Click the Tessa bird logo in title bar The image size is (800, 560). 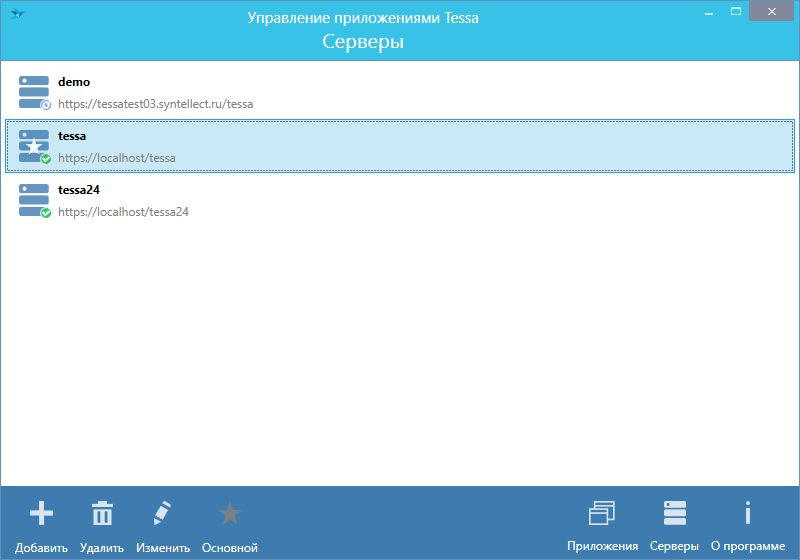point(17,13)
